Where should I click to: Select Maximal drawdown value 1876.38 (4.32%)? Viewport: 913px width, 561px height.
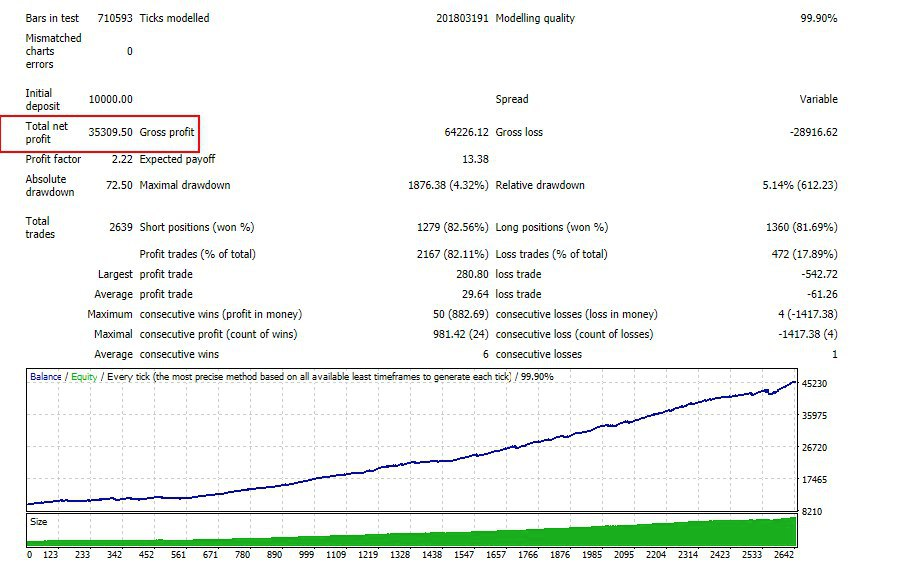(x=448, y=185)
